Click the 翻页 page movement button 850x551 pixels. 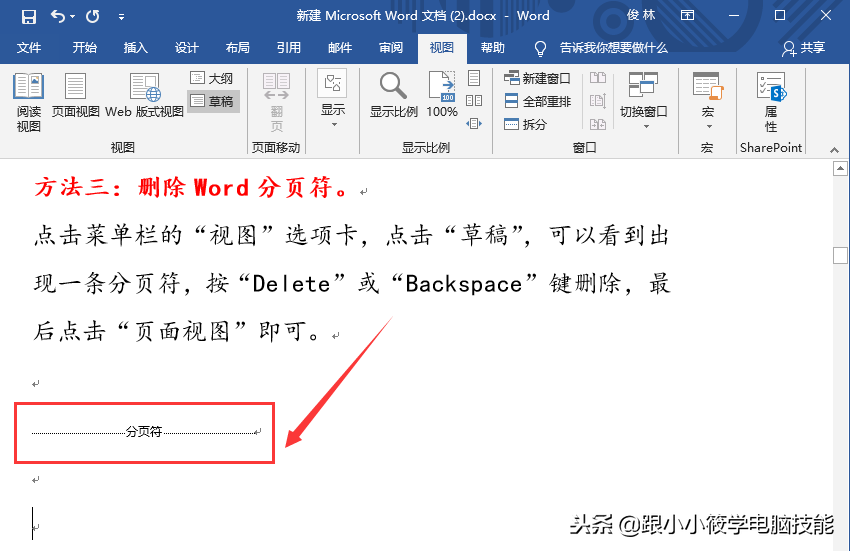tap(276, 103)
